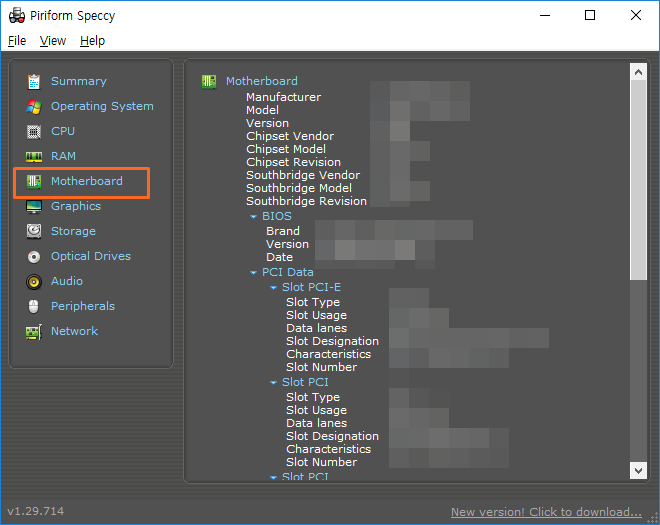The width and height of the screenshot is (660, 525).
Task: Select the Motherboard section label
Action: (x=87, y=181)
